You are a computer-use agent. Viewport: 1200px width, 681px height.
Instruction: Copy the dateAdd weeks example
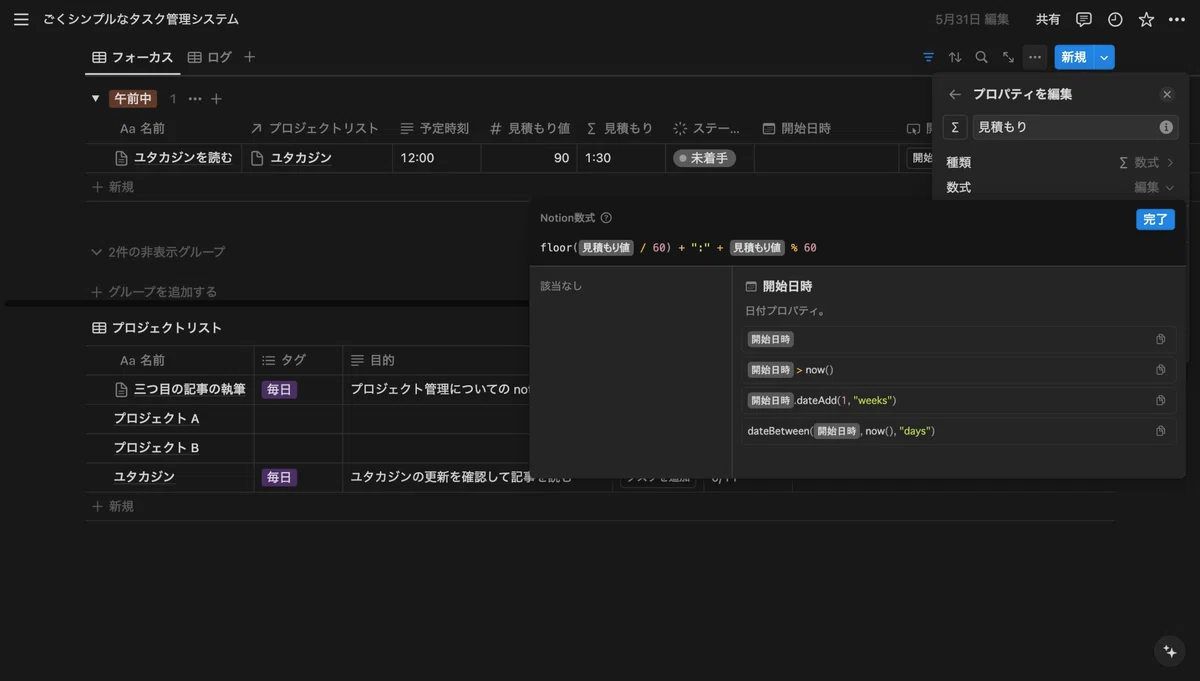click(1161, 400)
